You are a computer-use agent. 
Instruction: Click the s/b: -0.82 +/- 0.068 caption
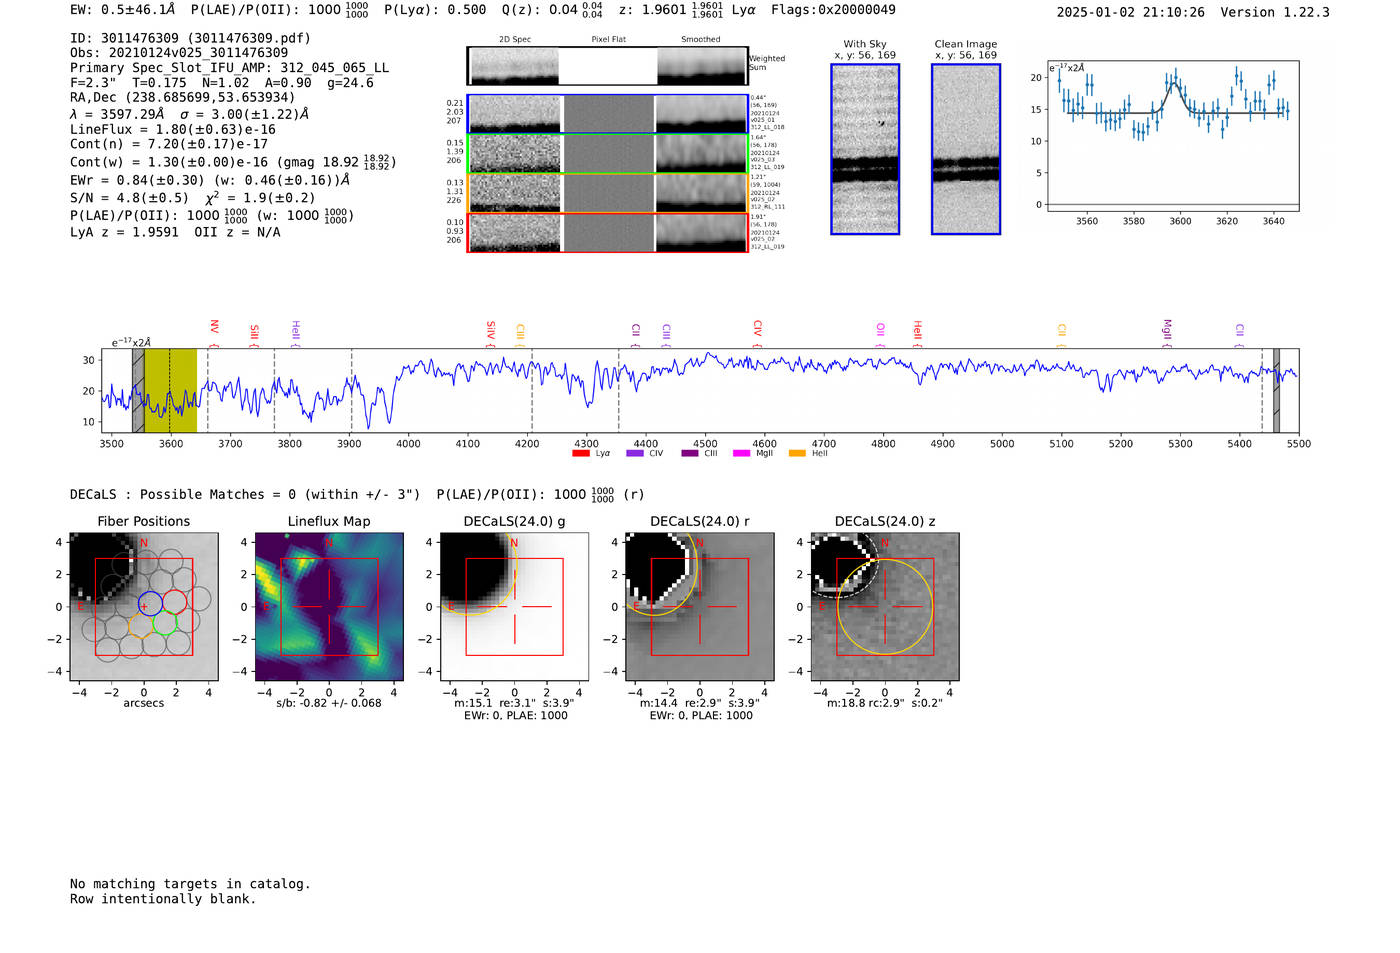tap(329, 703)
